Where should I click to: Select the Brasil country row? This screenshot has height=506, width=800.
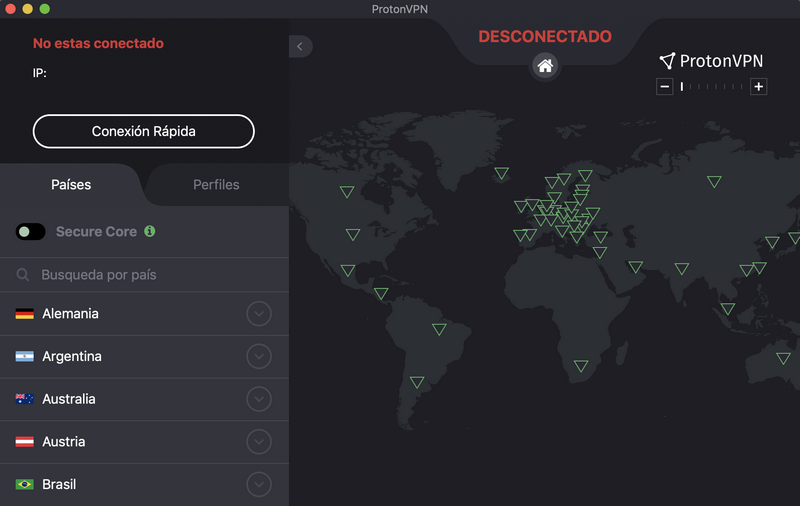(x=144, y=484)
